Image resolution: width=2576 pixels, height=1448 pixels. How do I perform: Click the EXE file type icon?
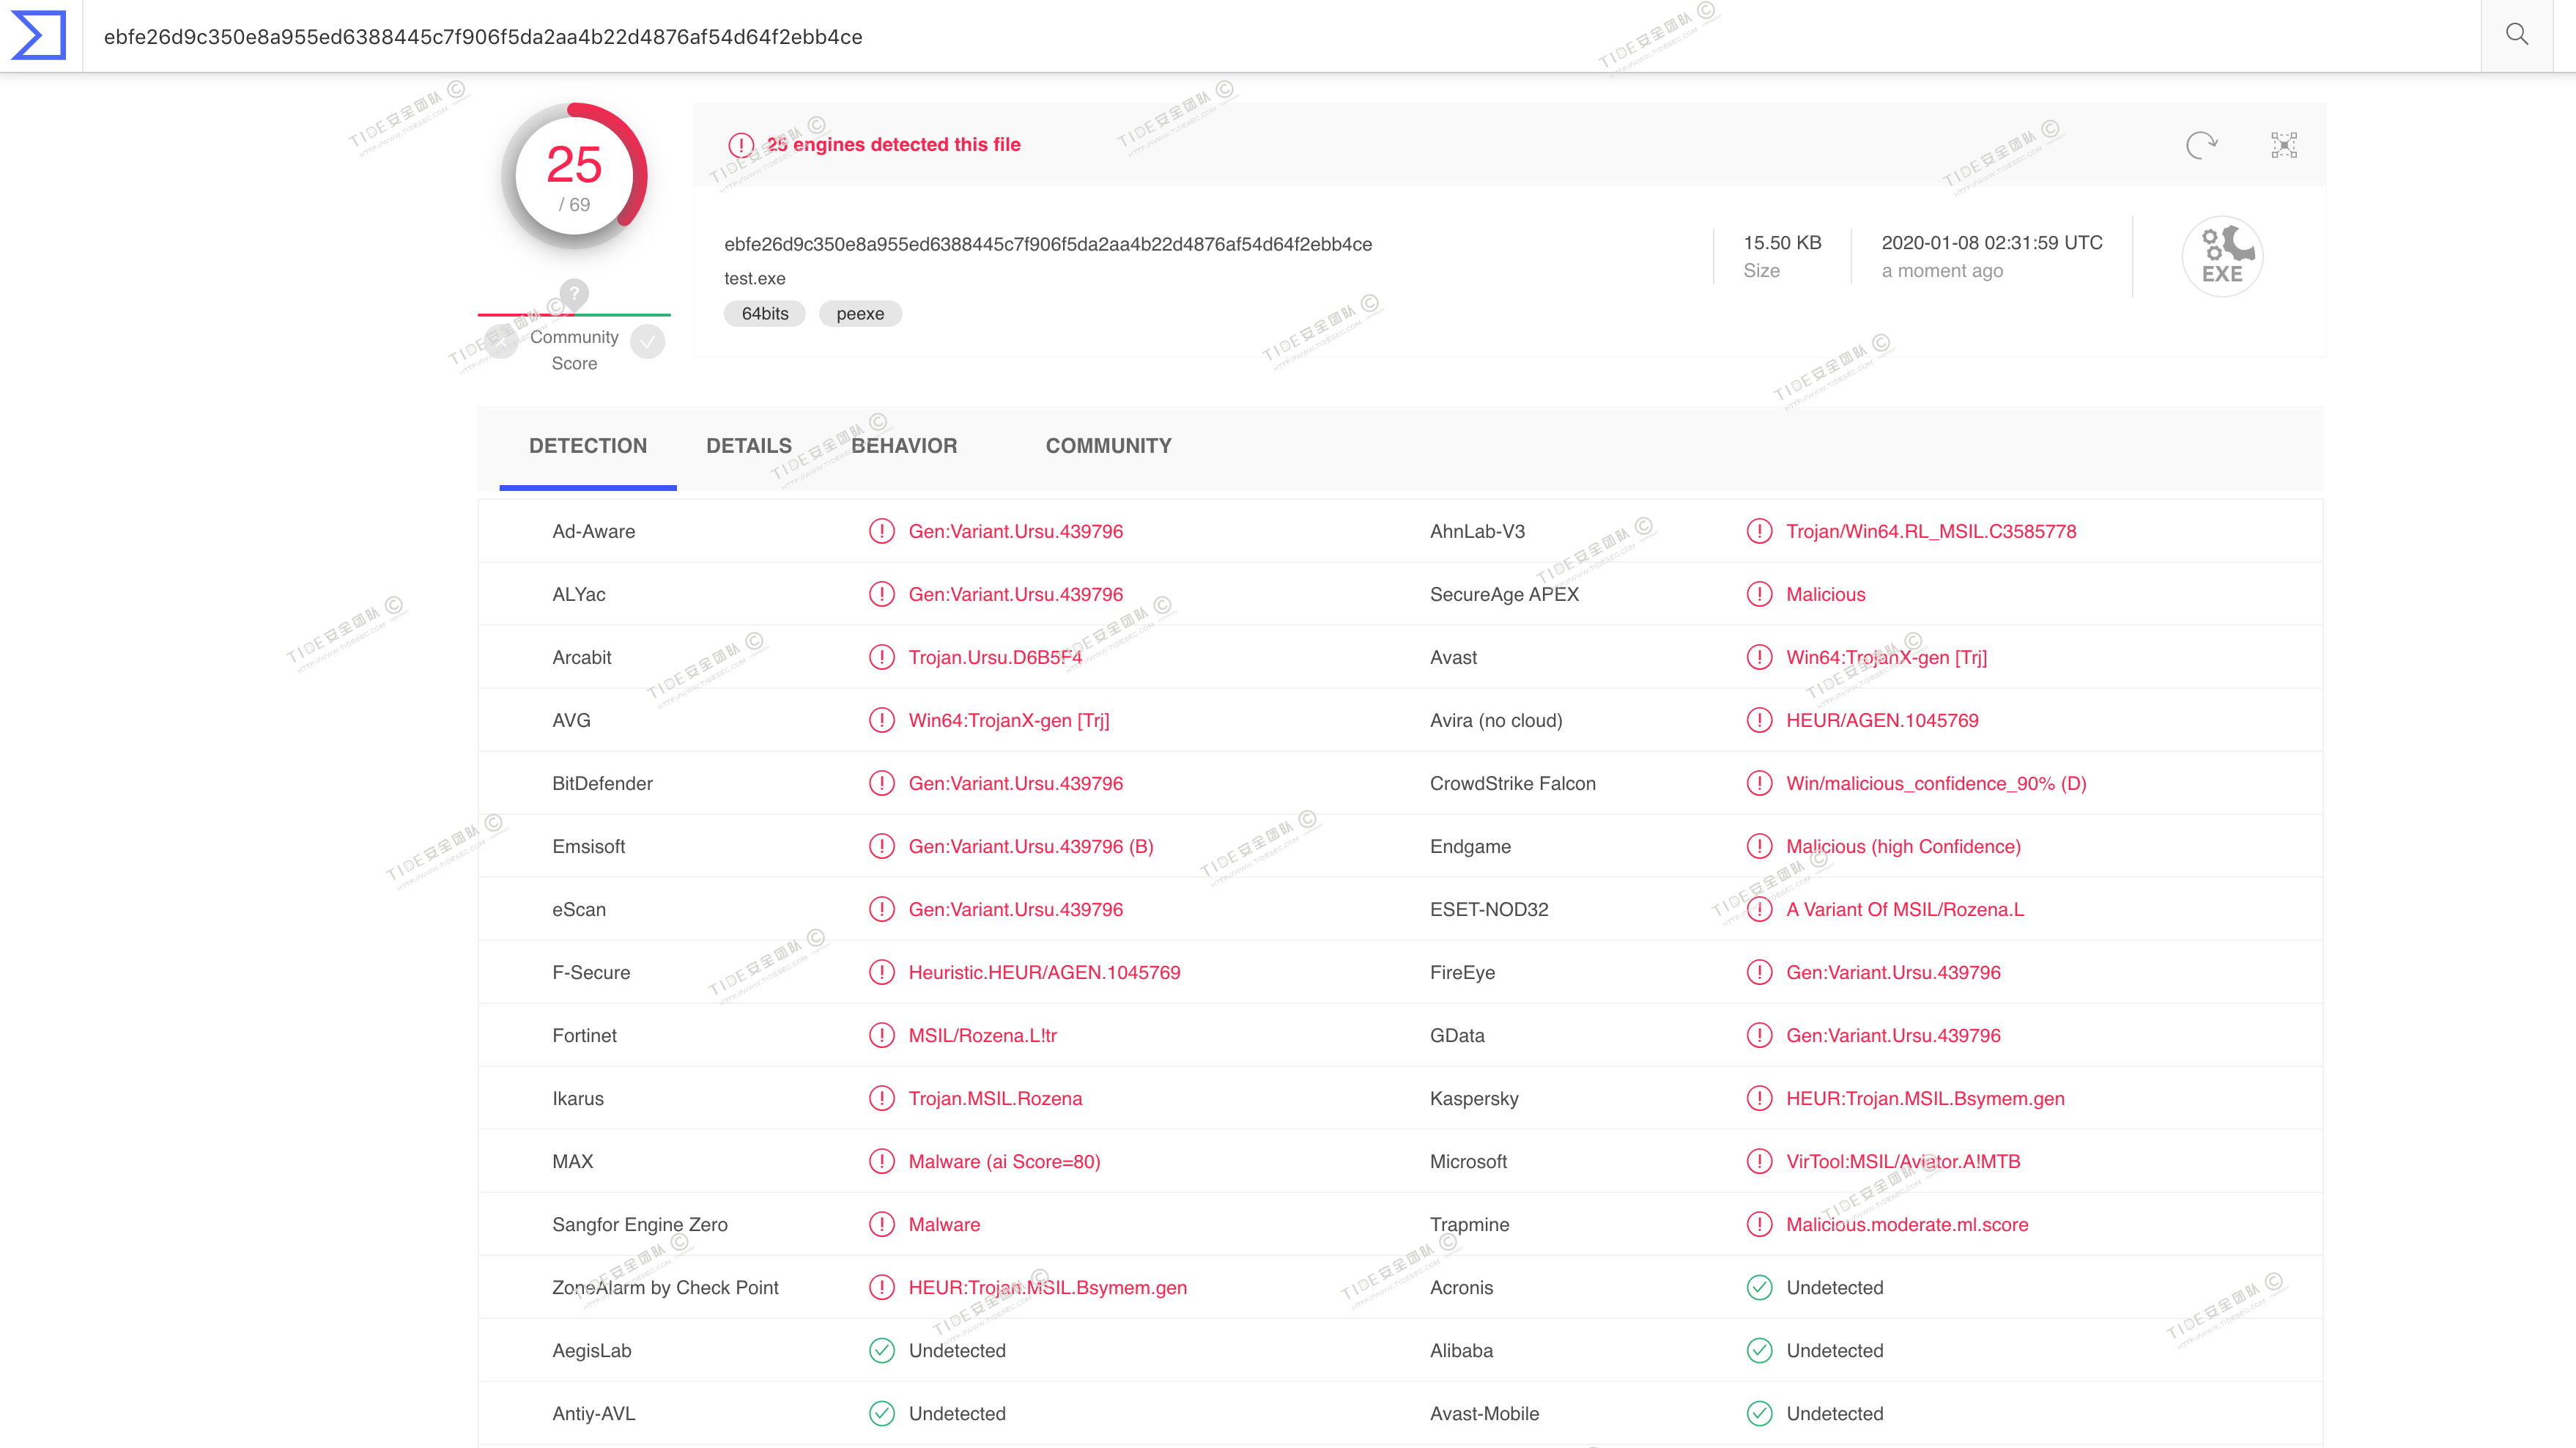click(2222, 256)
